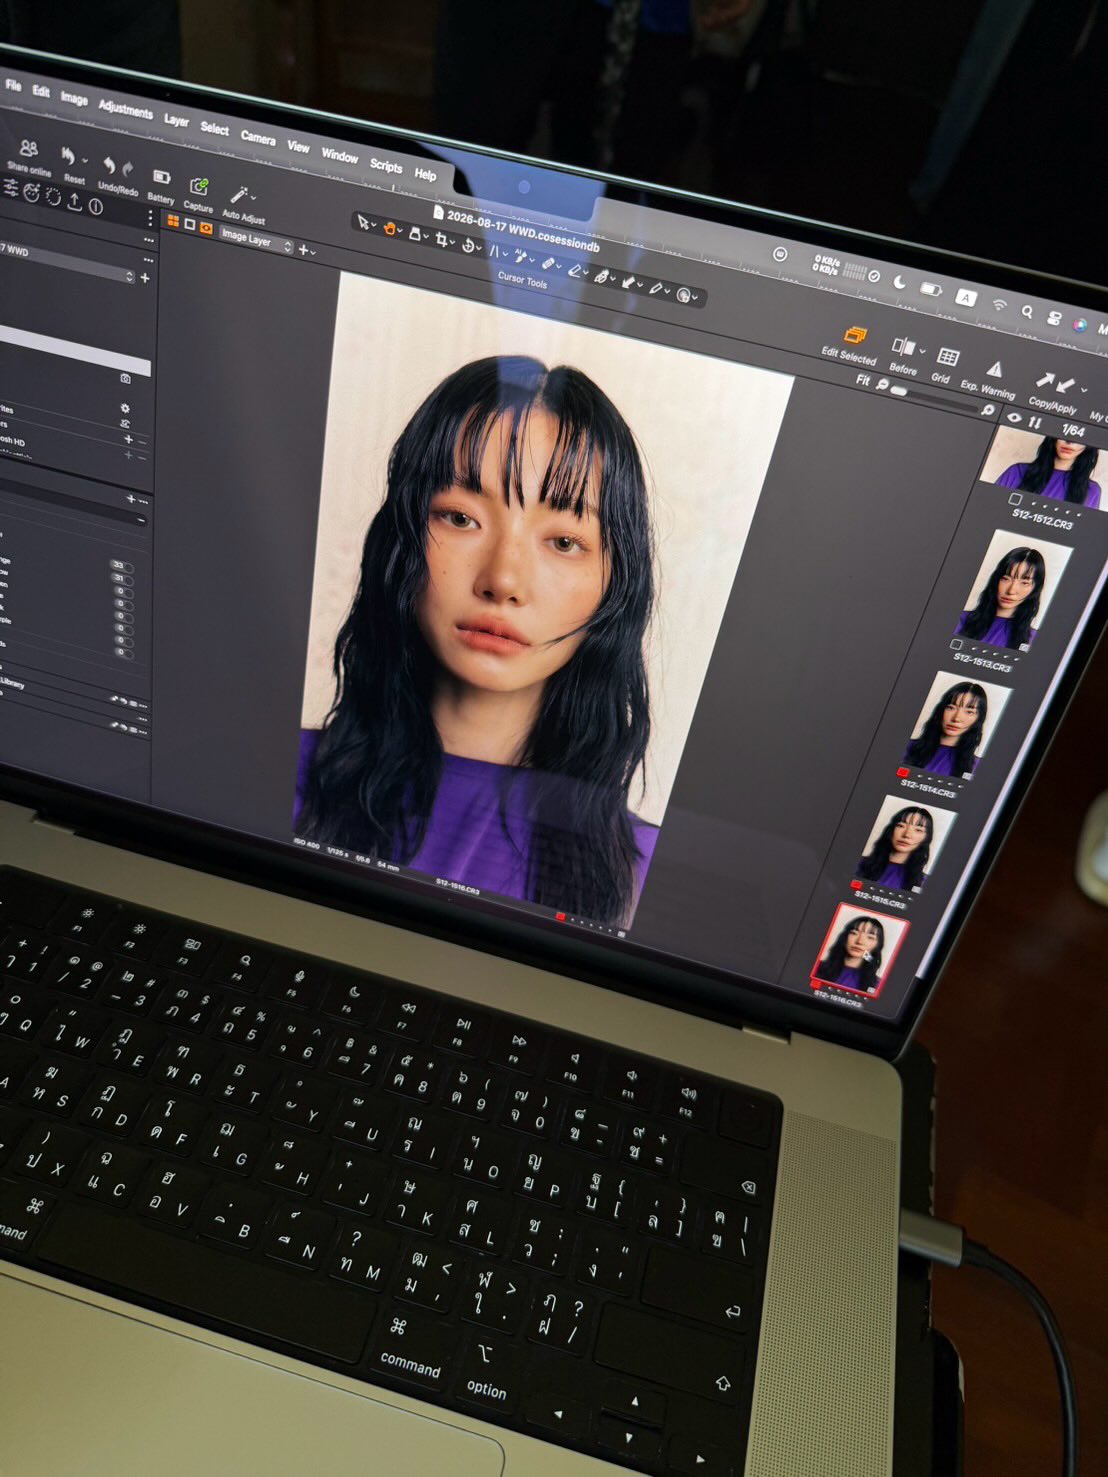Viewport: 1108px width, 1477px height.
Task: Click the Undo arrow in the toolbar
Action: coord(109,166)
